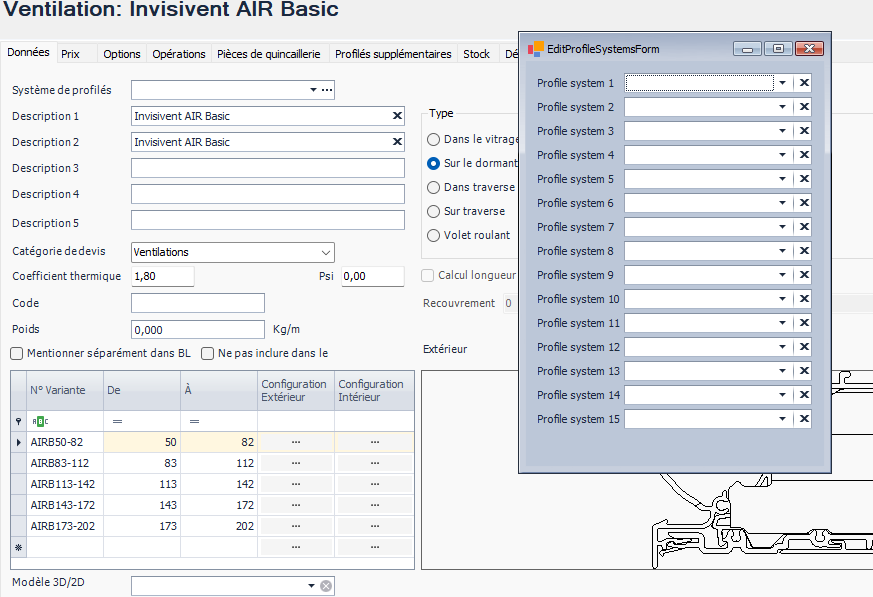Edit the Coefficient thermique value 1,80
The width and height of the screenshot is (873, 597).
(x=163, y=276)
